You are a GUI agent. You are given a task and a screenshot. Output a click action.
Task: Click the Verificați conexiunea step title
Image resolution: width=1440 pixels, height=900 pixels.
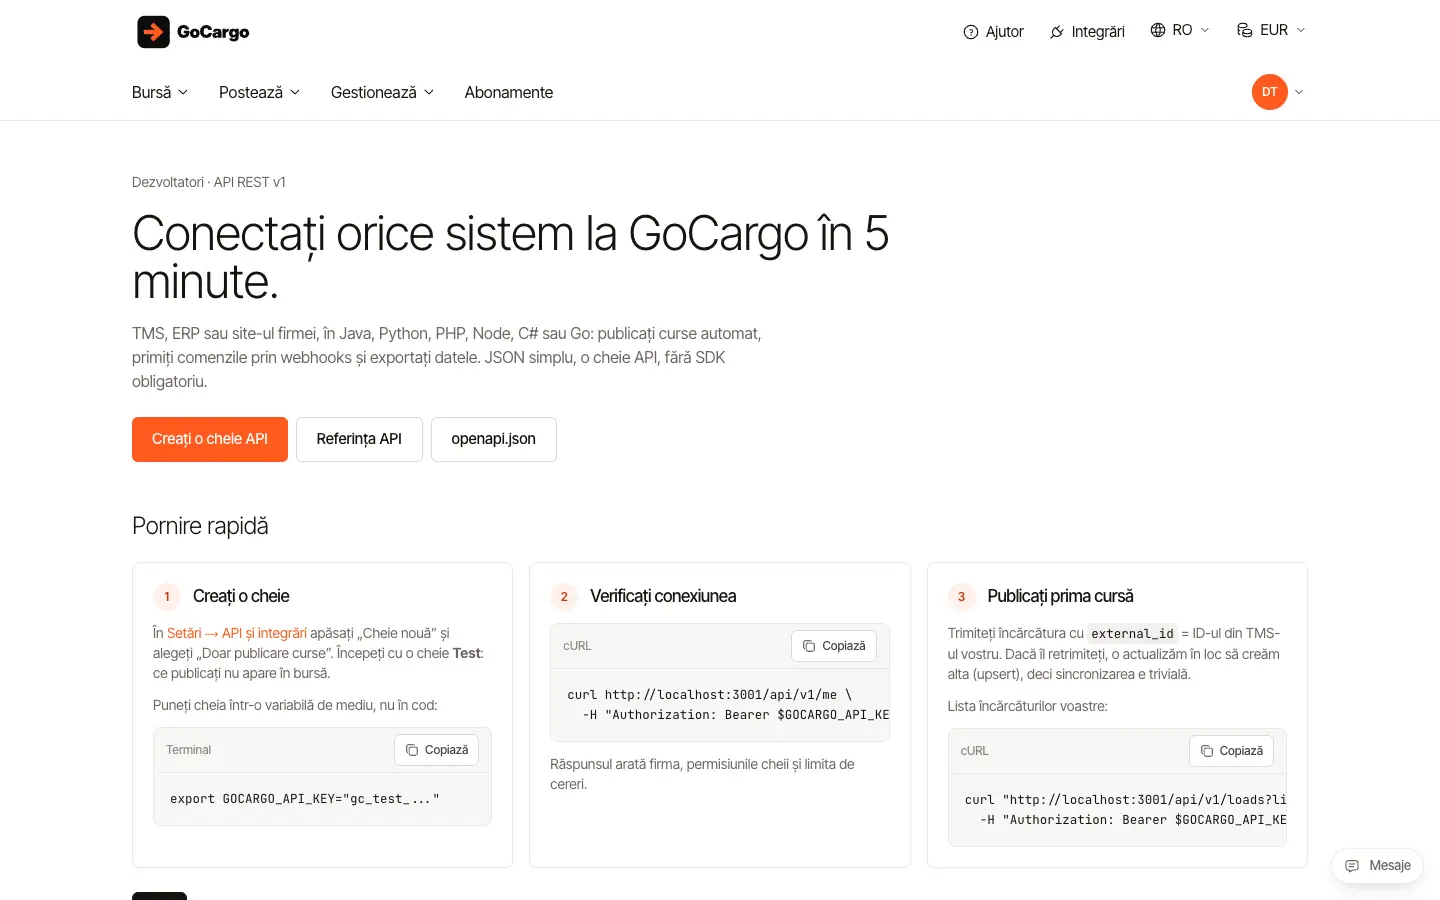coord(663,596)
